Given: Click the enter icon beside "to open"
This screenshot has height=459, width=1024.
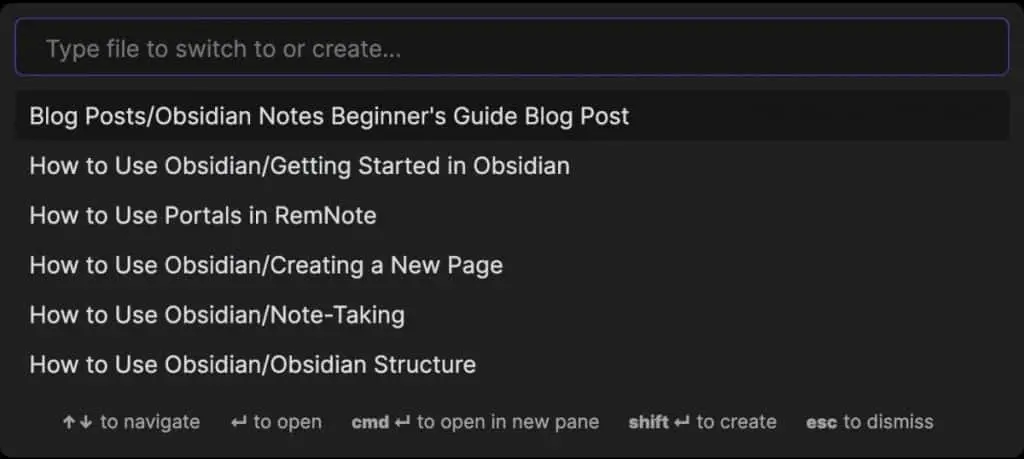Looking at the screenshot, I should pos(239,422).
